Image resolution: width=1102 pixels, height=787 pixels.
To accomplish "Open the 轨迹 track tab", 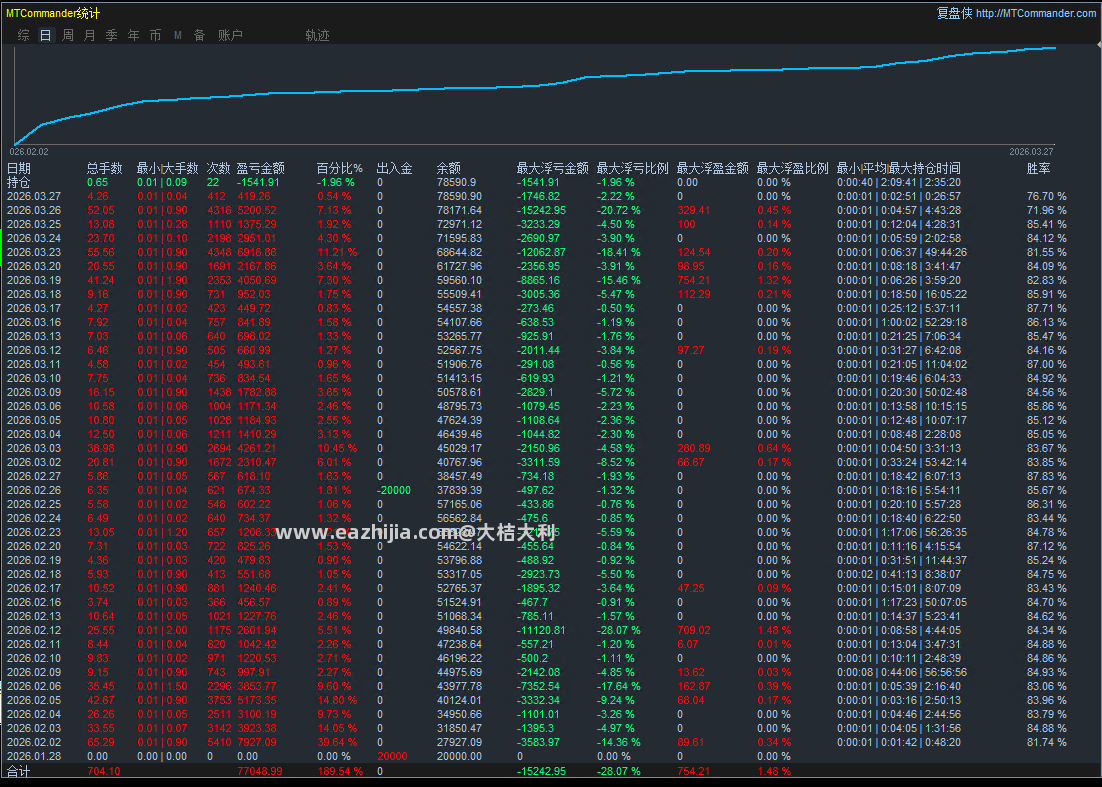I will click(317, 35).
